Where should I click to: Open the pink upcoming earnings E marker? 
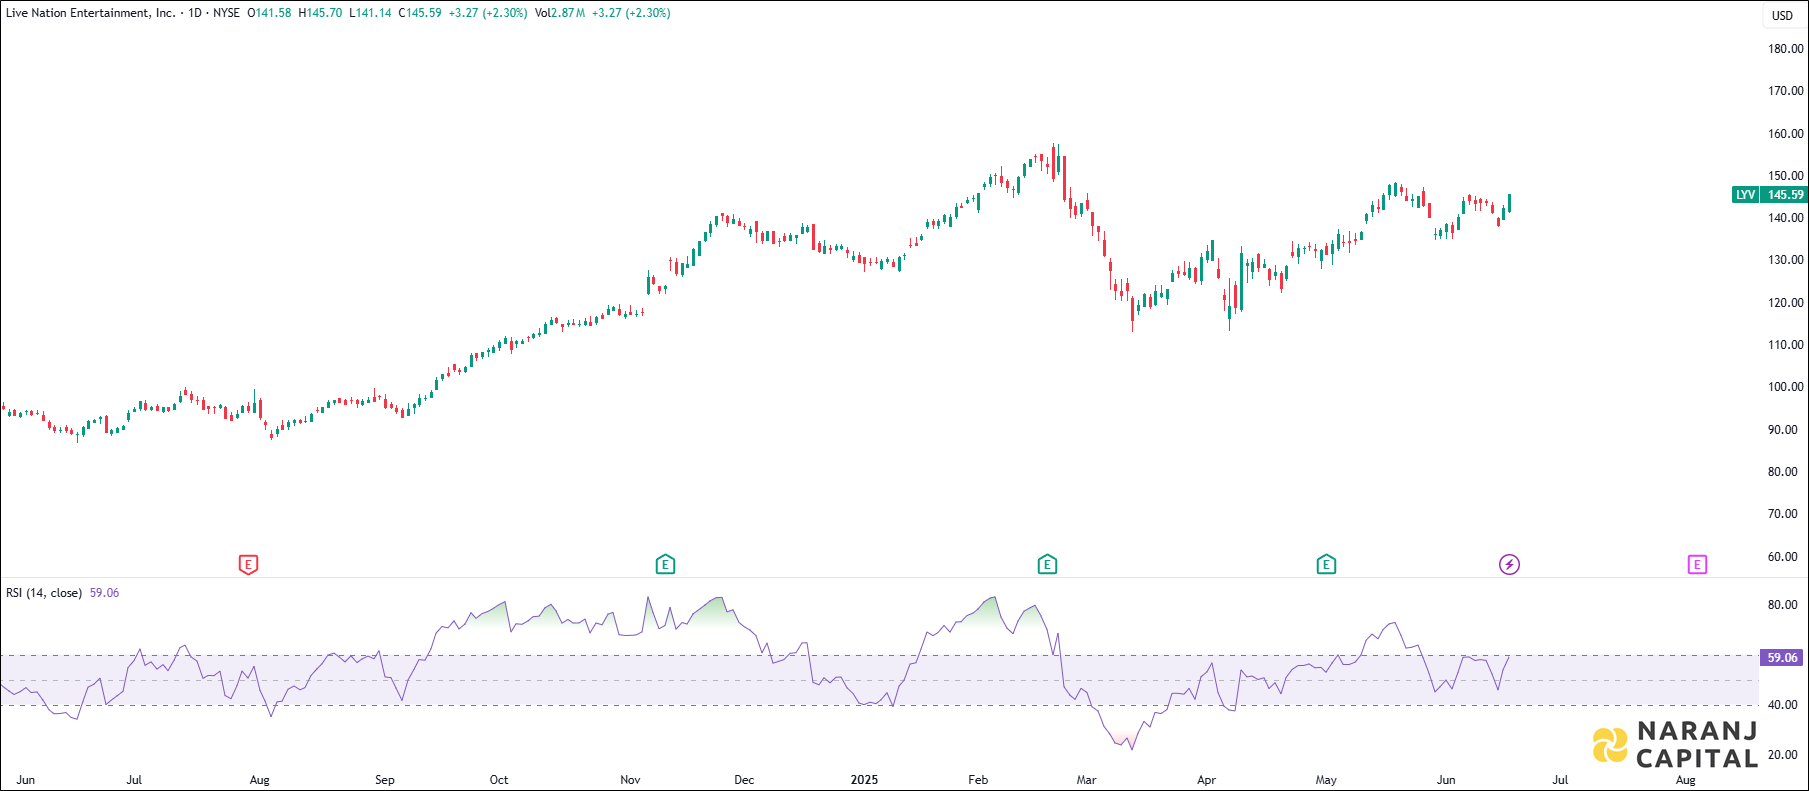pos(1697,565)
